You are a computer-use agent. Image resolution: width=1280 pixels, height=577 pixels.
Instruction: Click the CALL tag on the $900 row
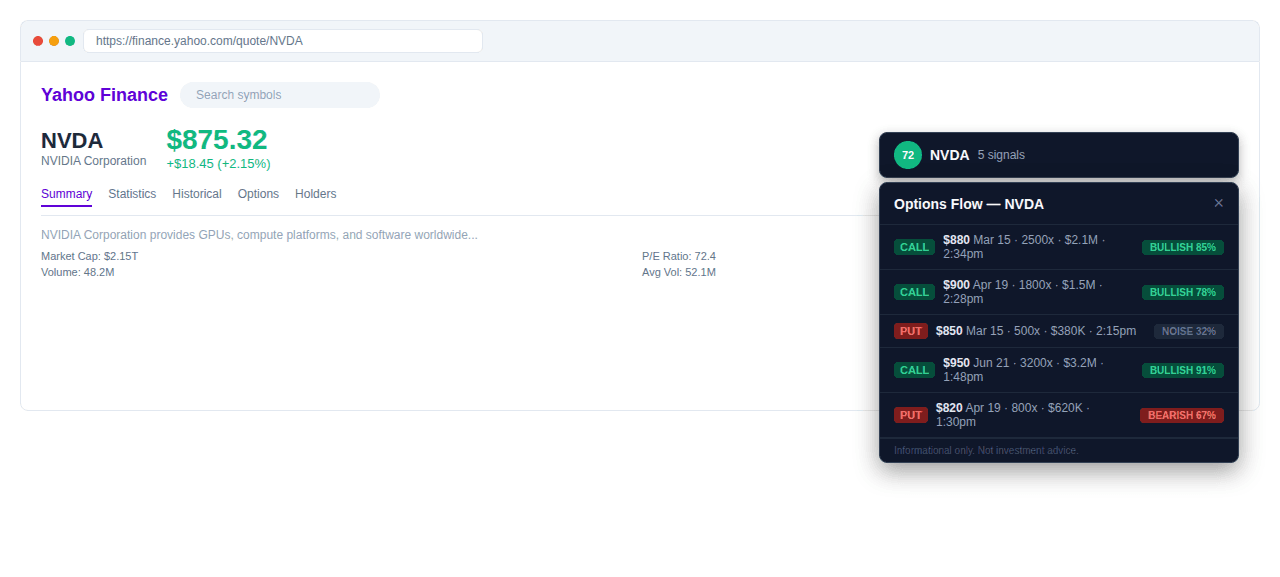[x=914, y=292]
